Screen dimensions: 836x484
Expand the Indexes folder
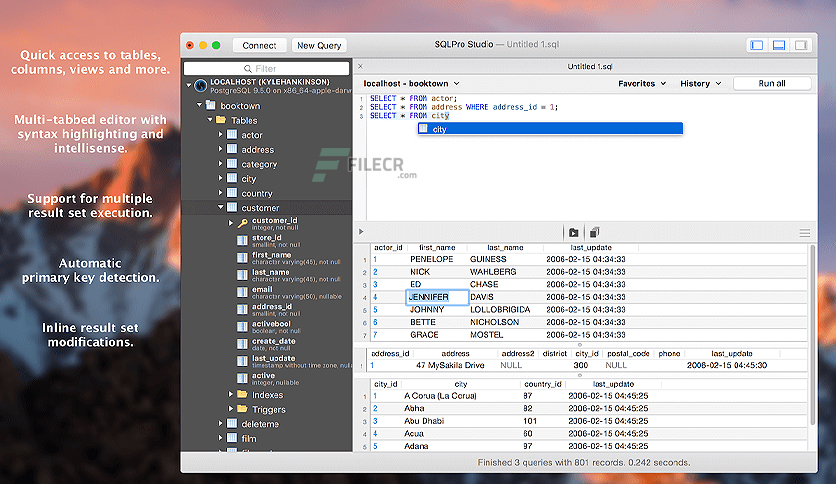tap(231, 394)
